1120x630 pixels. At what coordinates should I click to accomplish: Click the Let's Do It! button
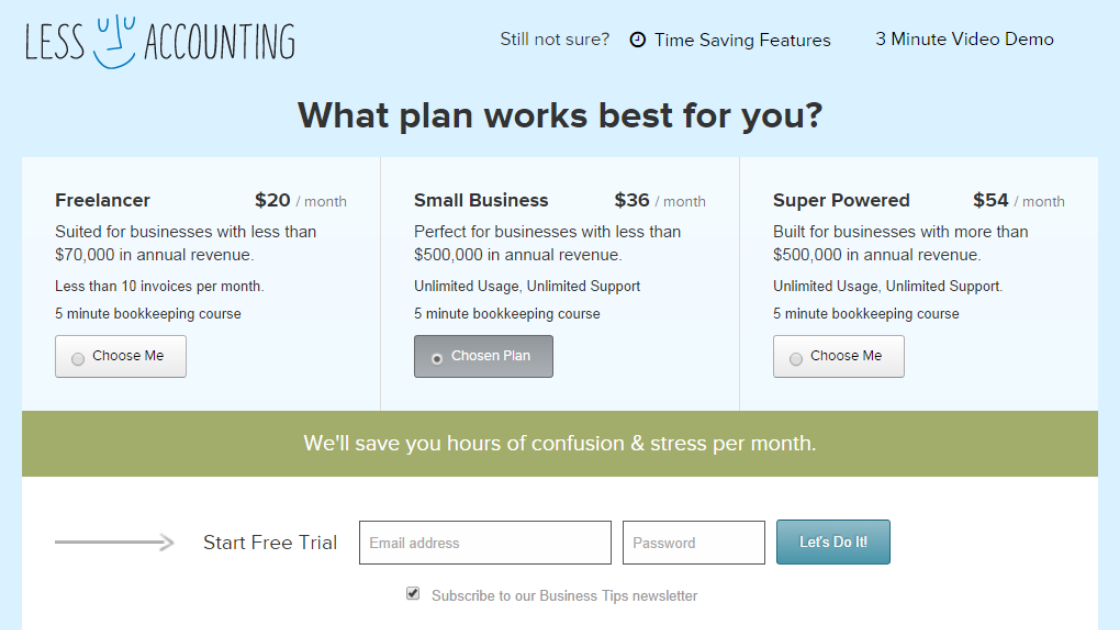pyautogui.click(x=833, y=542)
